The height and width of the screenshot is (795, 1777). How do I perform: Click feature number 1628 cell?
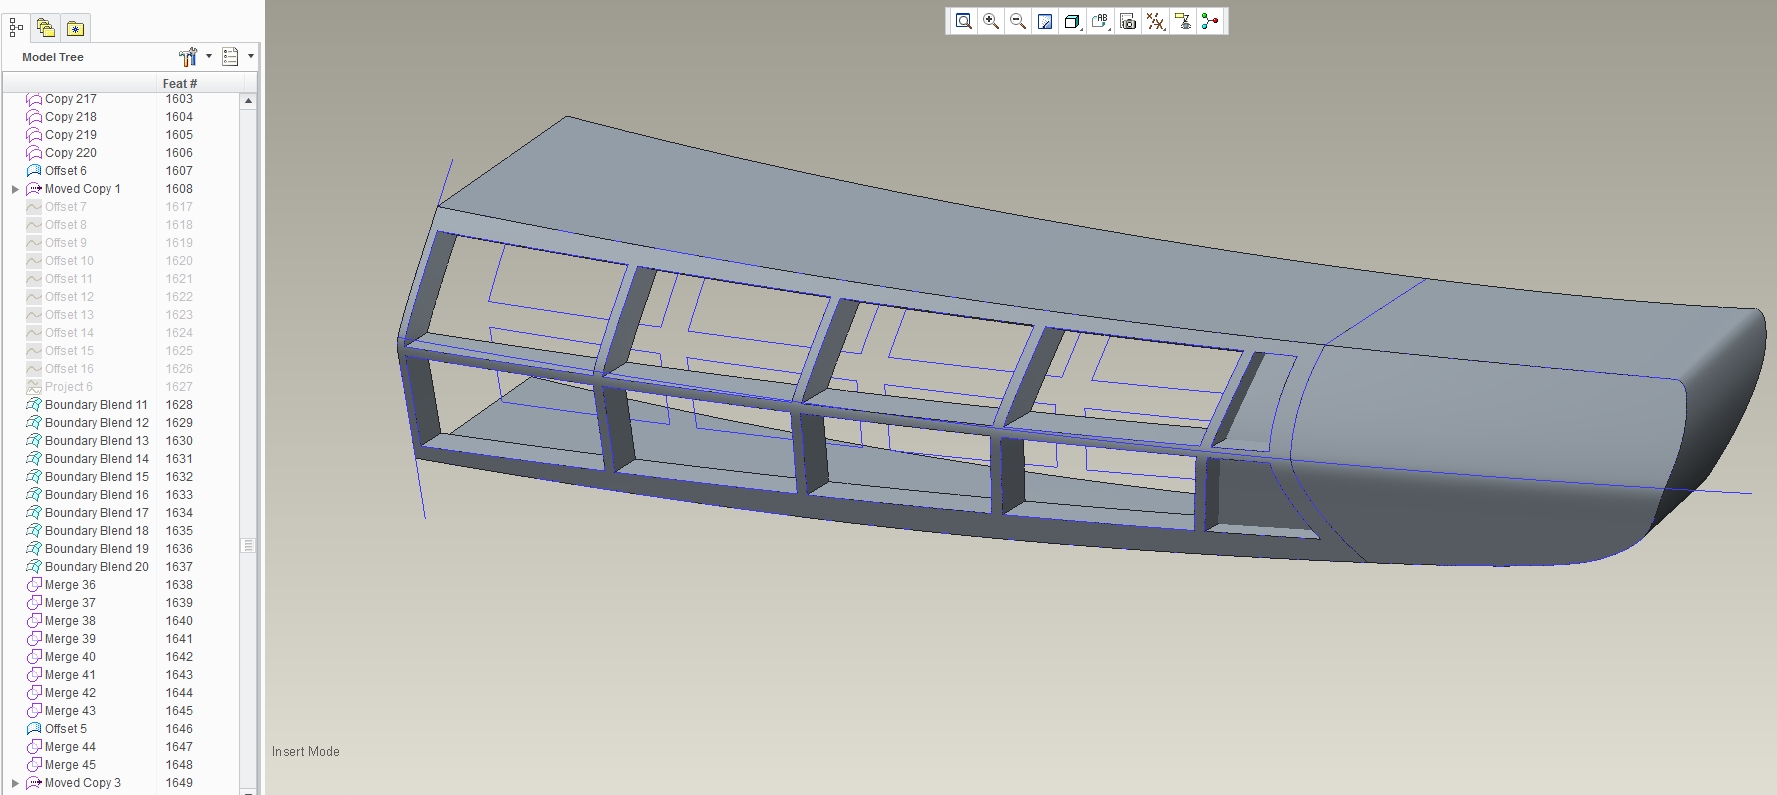pyautogui.click(x=179, y=405)
